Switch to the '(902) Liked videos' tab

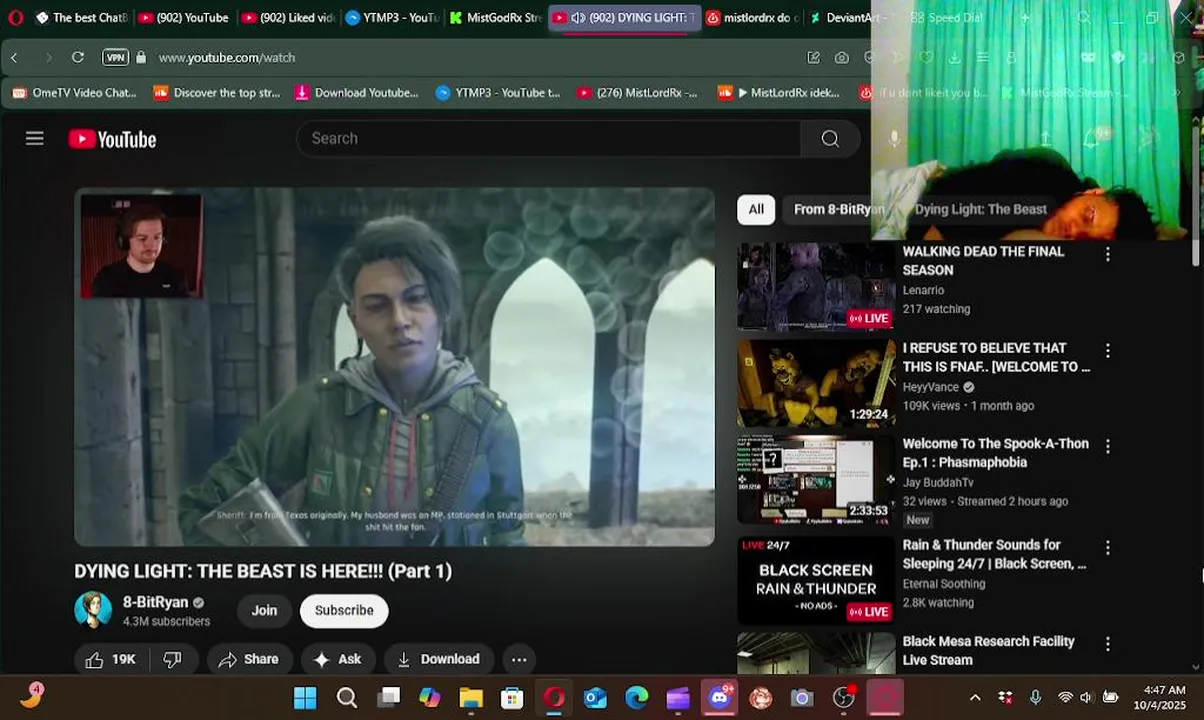(287, 17)
